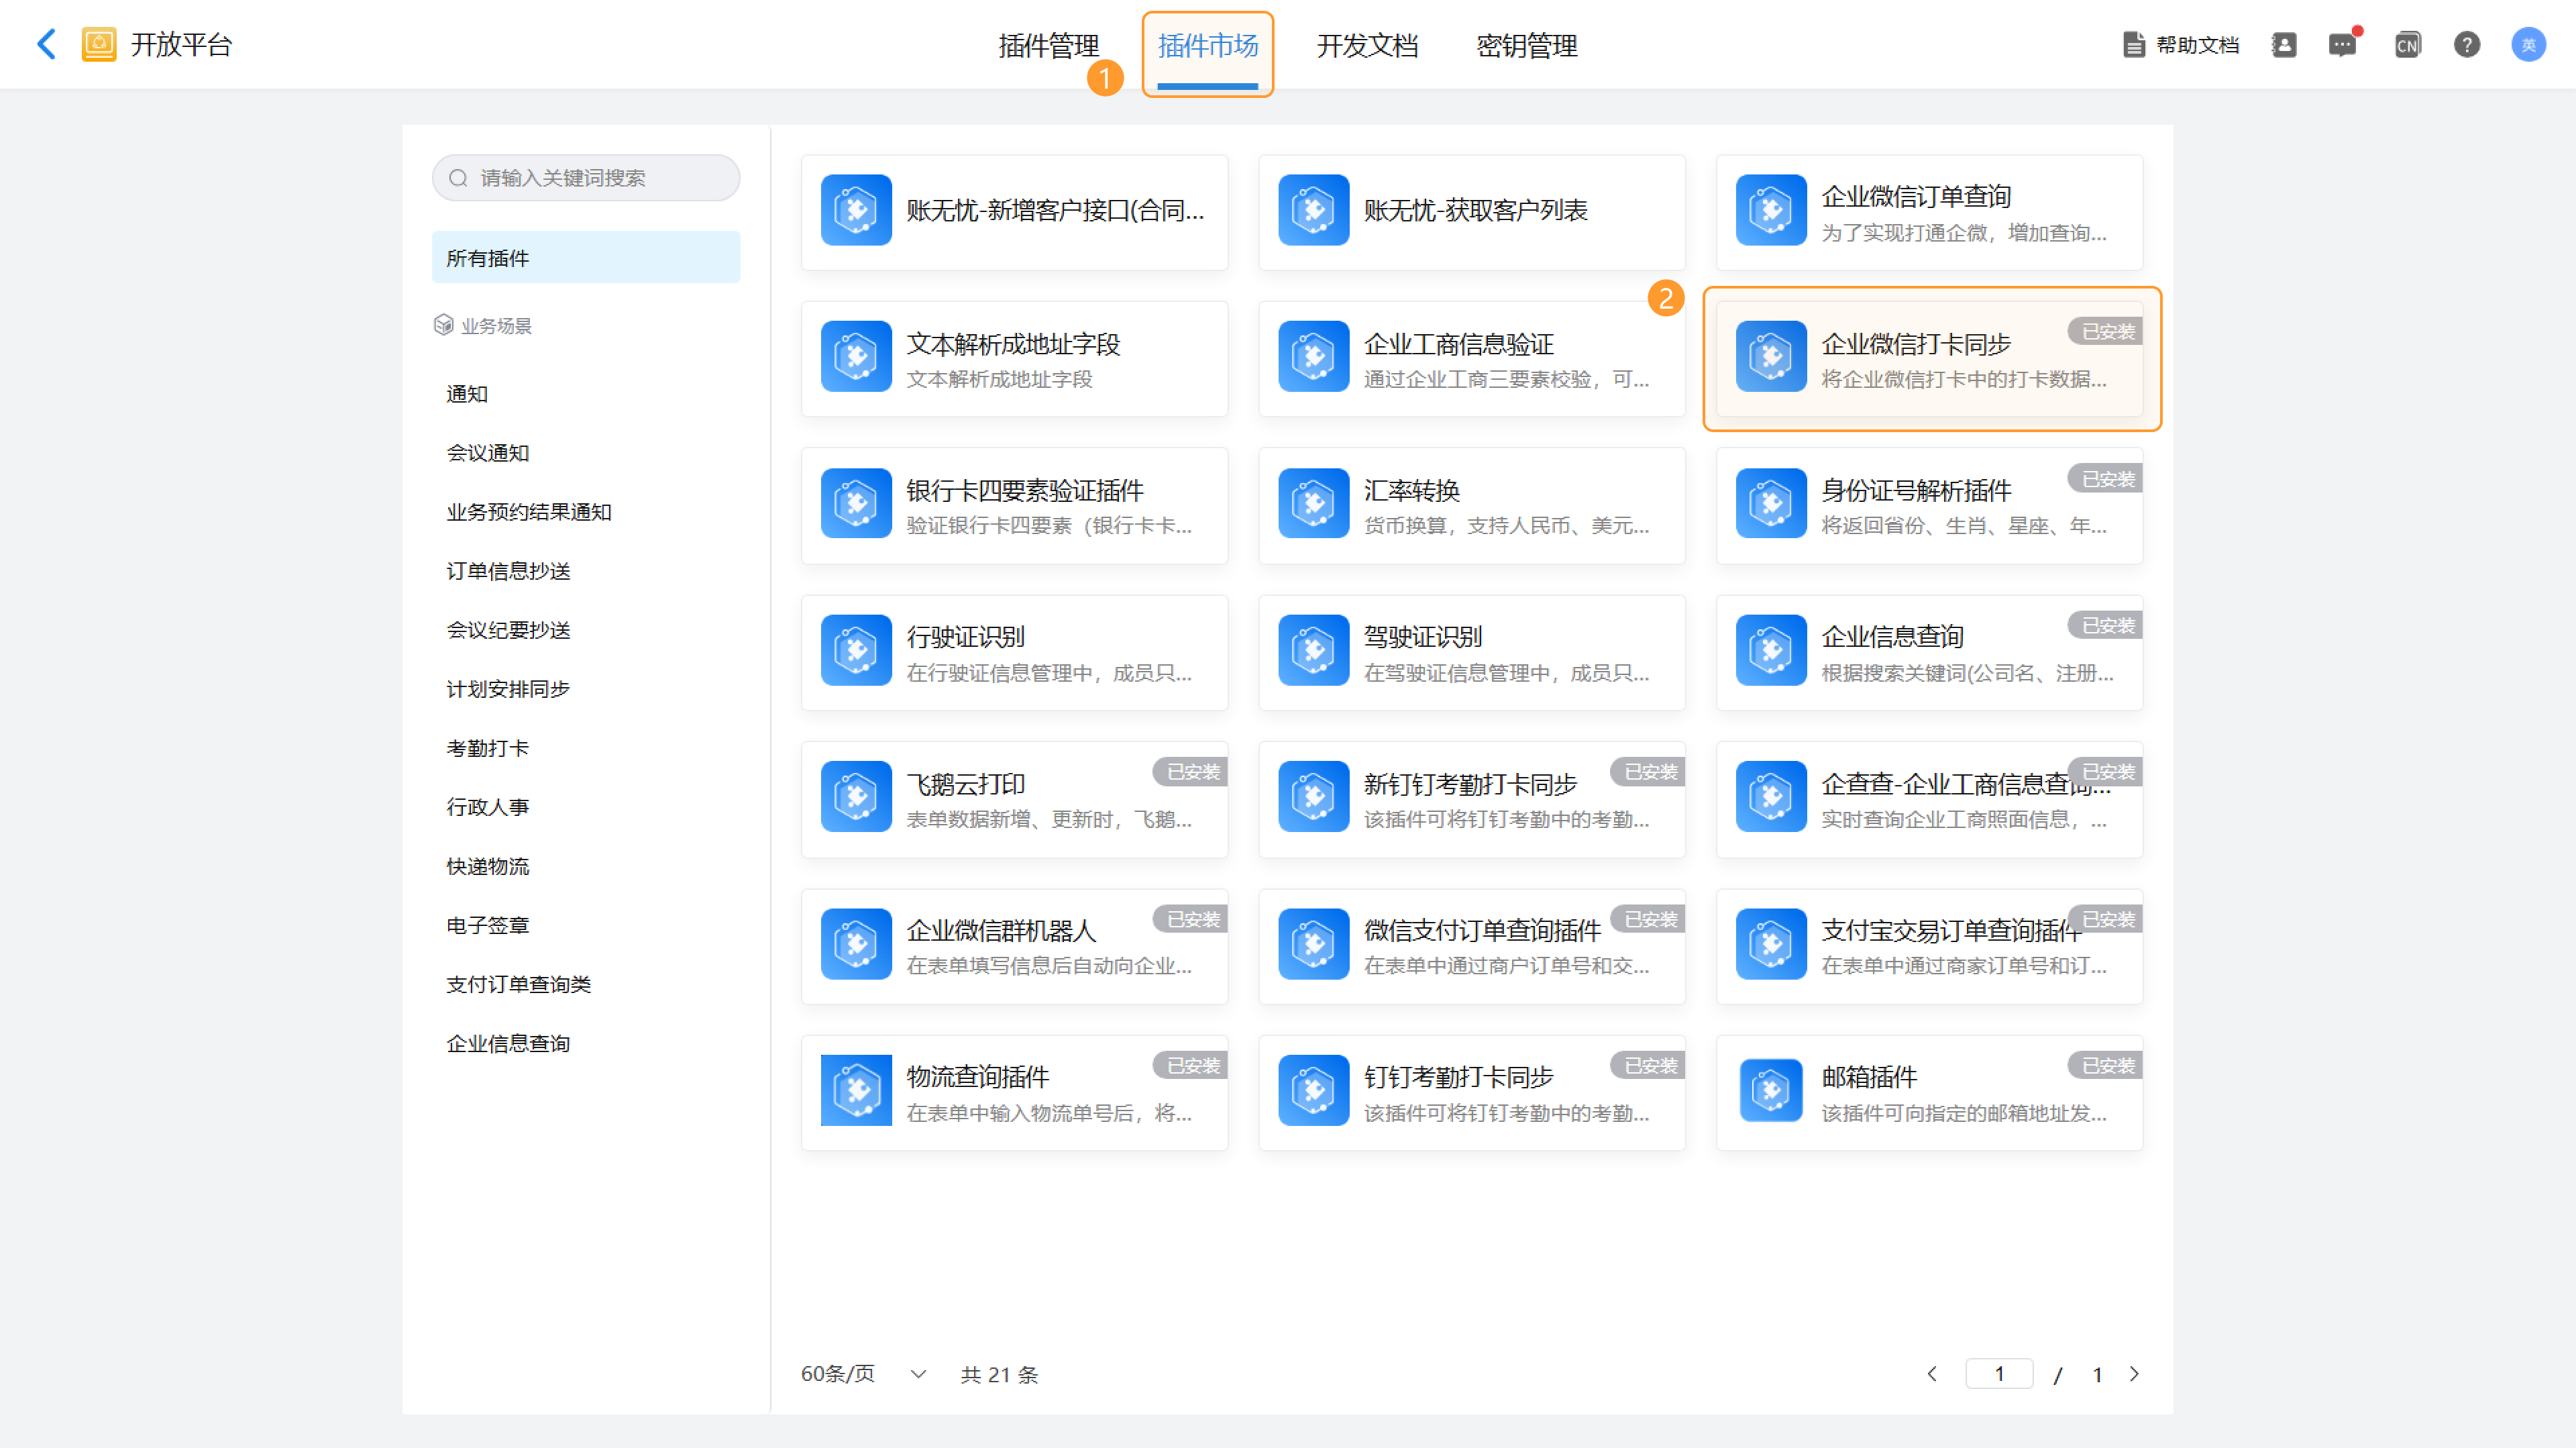Click the 汇率转换 plugin title

(1412, 491)
